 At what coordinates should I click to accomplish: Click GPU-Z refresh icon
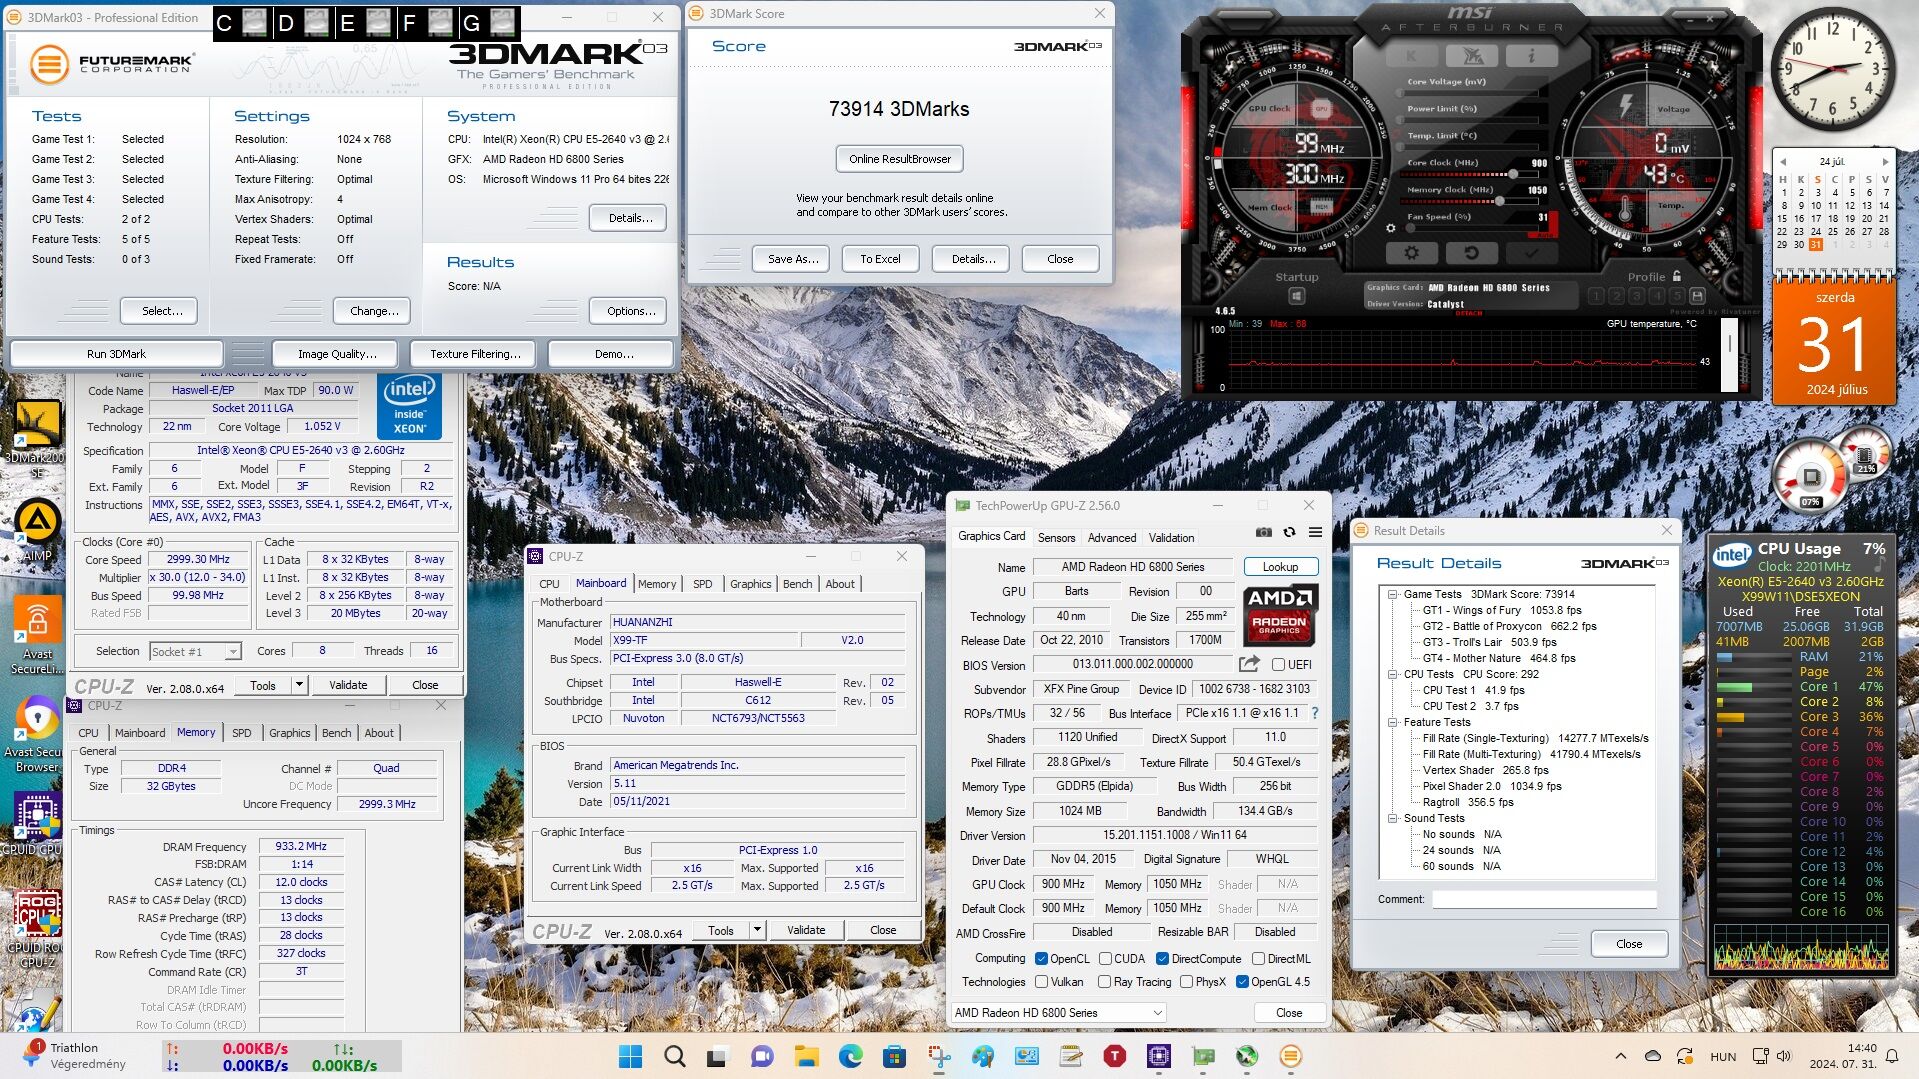pos(1290,533)
